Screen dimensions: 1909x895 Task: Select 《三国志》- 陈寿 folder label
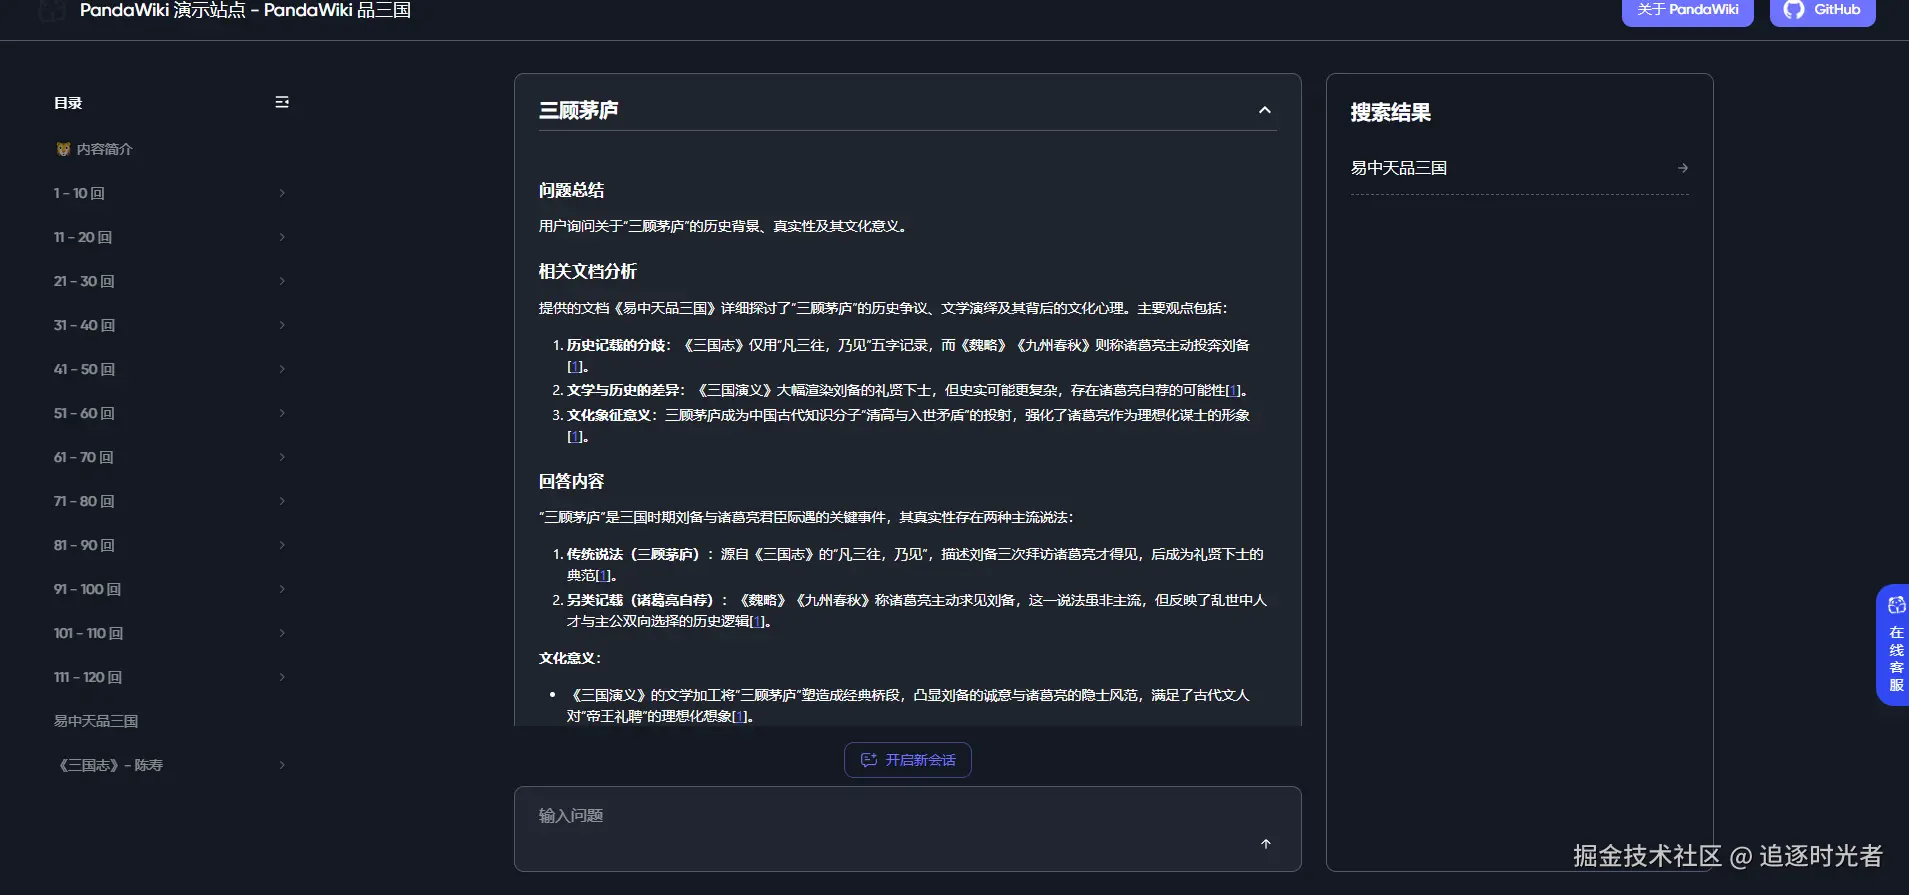(x=109, y=765)
